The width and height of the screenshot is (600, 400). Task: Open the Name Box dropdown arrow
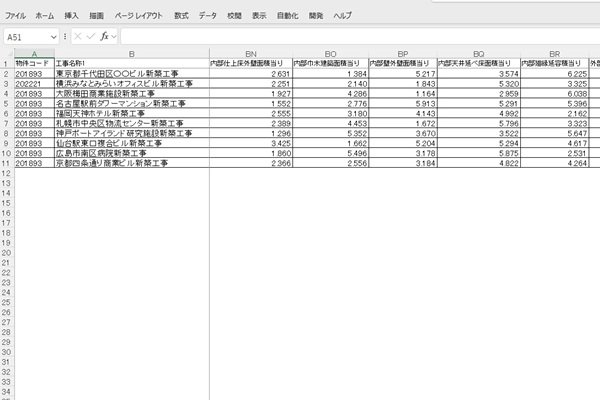point(54,36)
